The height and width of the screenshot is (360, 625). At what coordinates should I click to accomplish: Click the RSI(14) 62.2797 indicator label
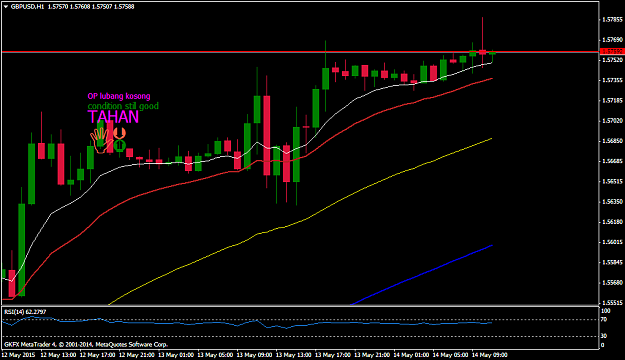(25, 312)
